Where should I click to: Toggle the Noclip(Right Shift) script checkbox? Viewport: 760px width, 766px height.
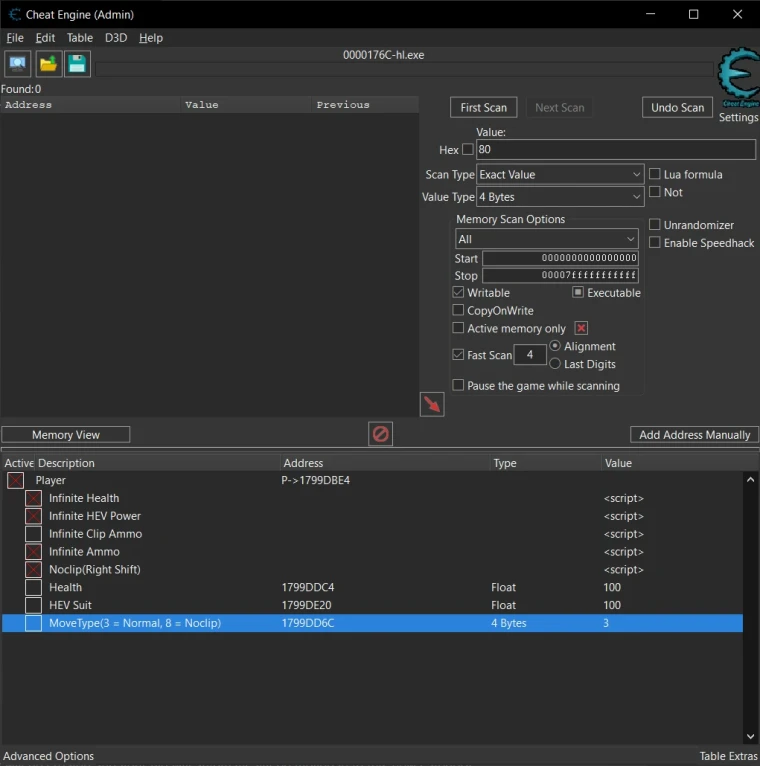pyautogui.click(x=33, y=570)
